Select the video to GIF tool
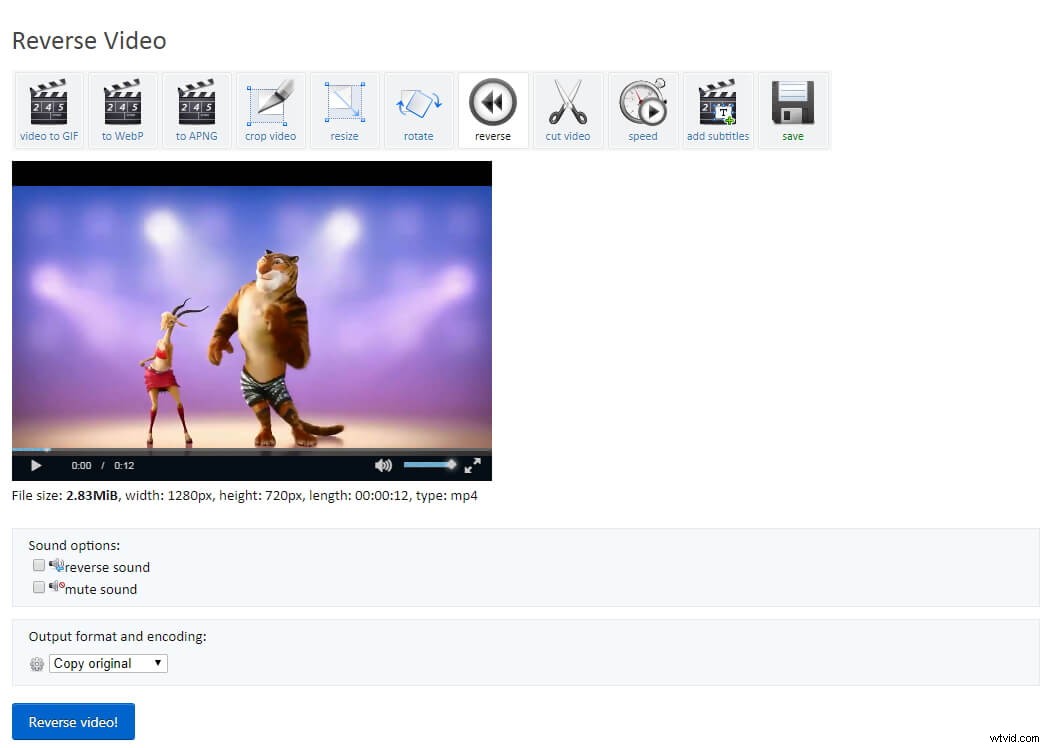The width and height of the screenshot is (1060, 748). pyautogui.click(x=48, y=108)
